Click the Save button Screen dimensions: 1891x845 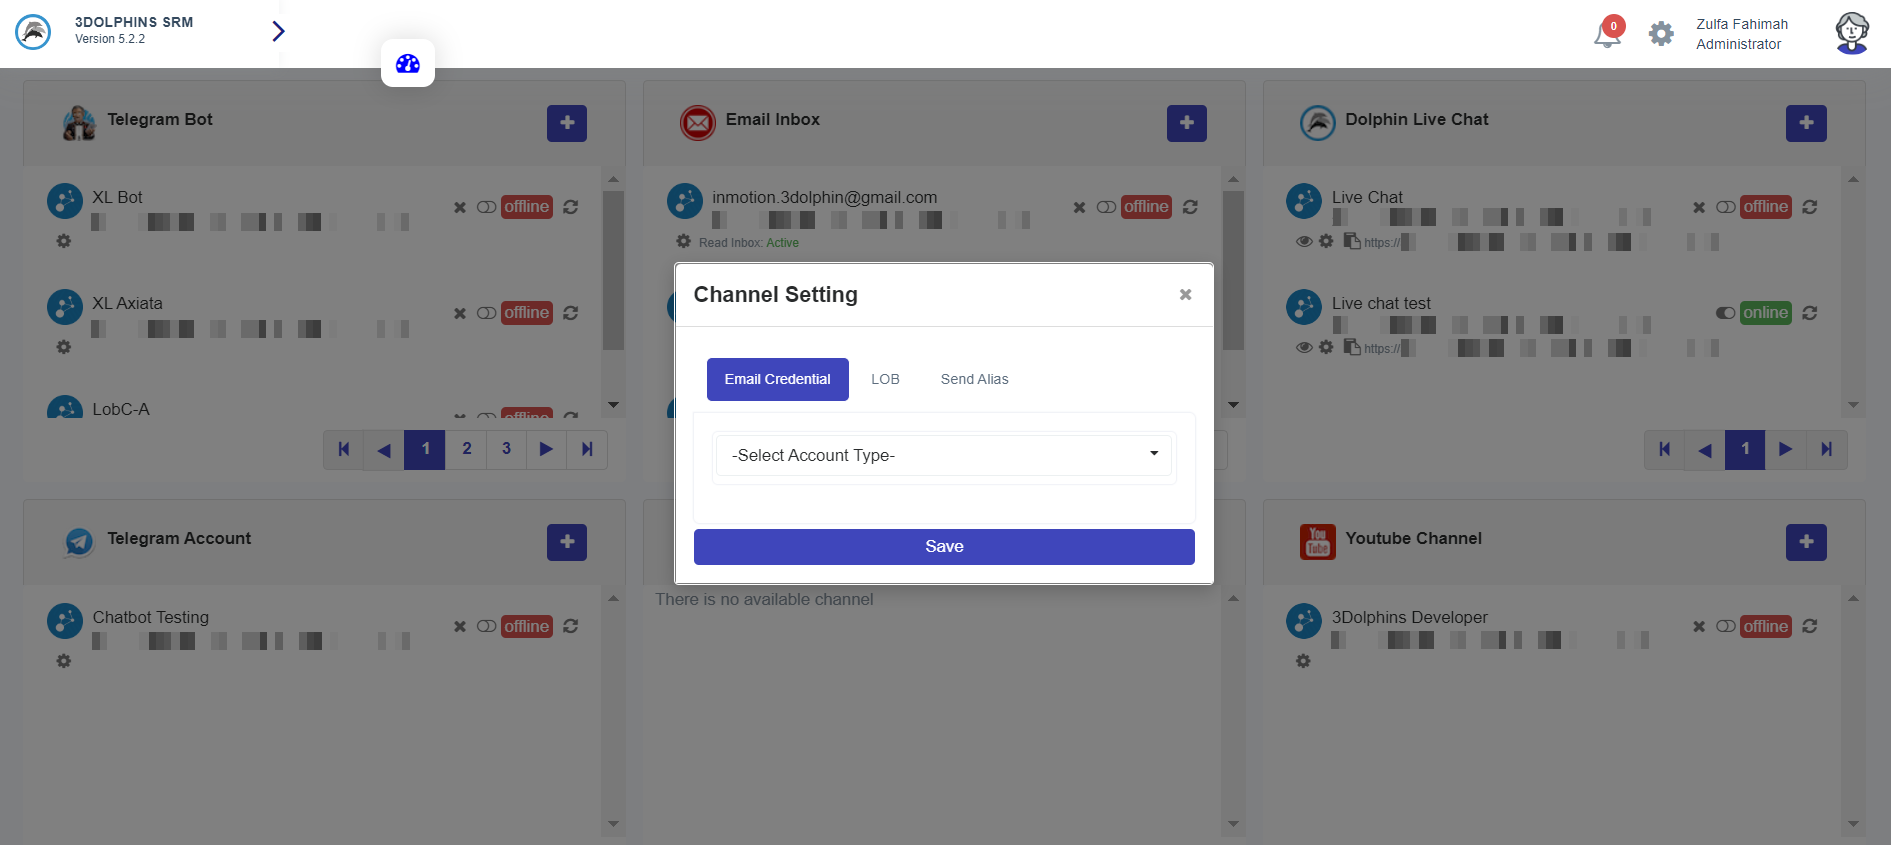(944, 547)
